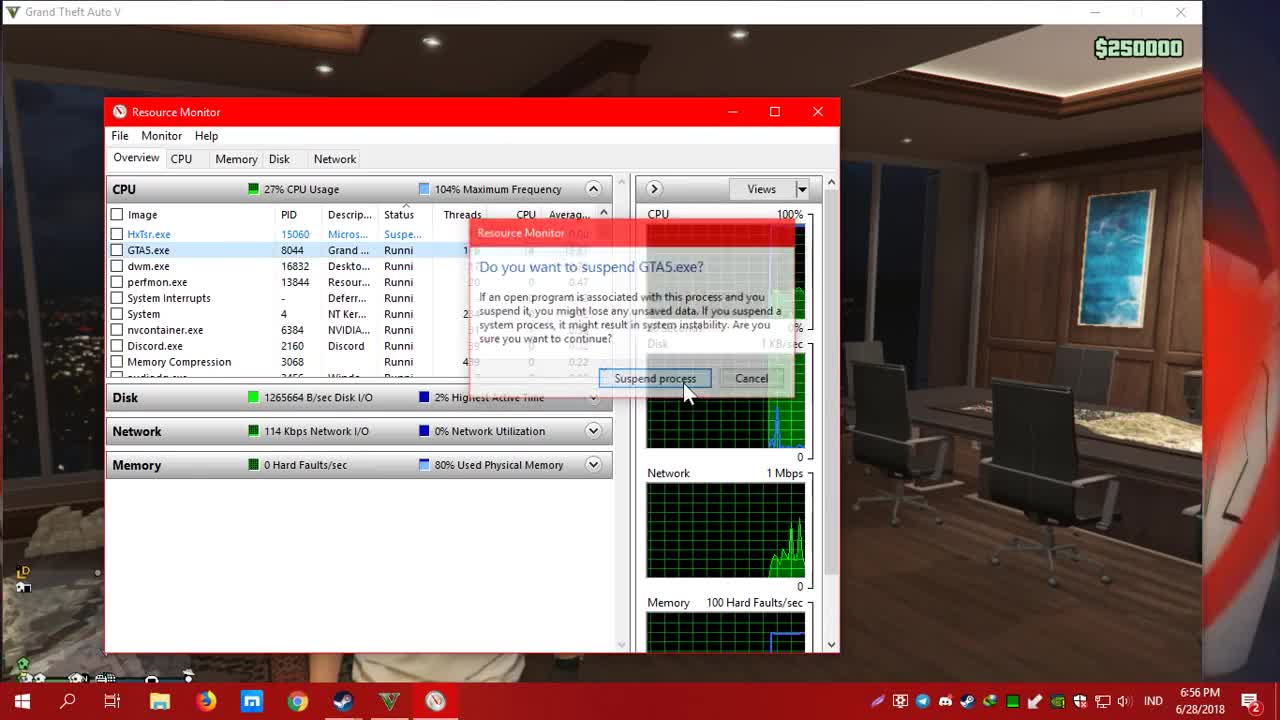
Task: Click the Grand Theft Auto V window icon
Action: (12, 12)
